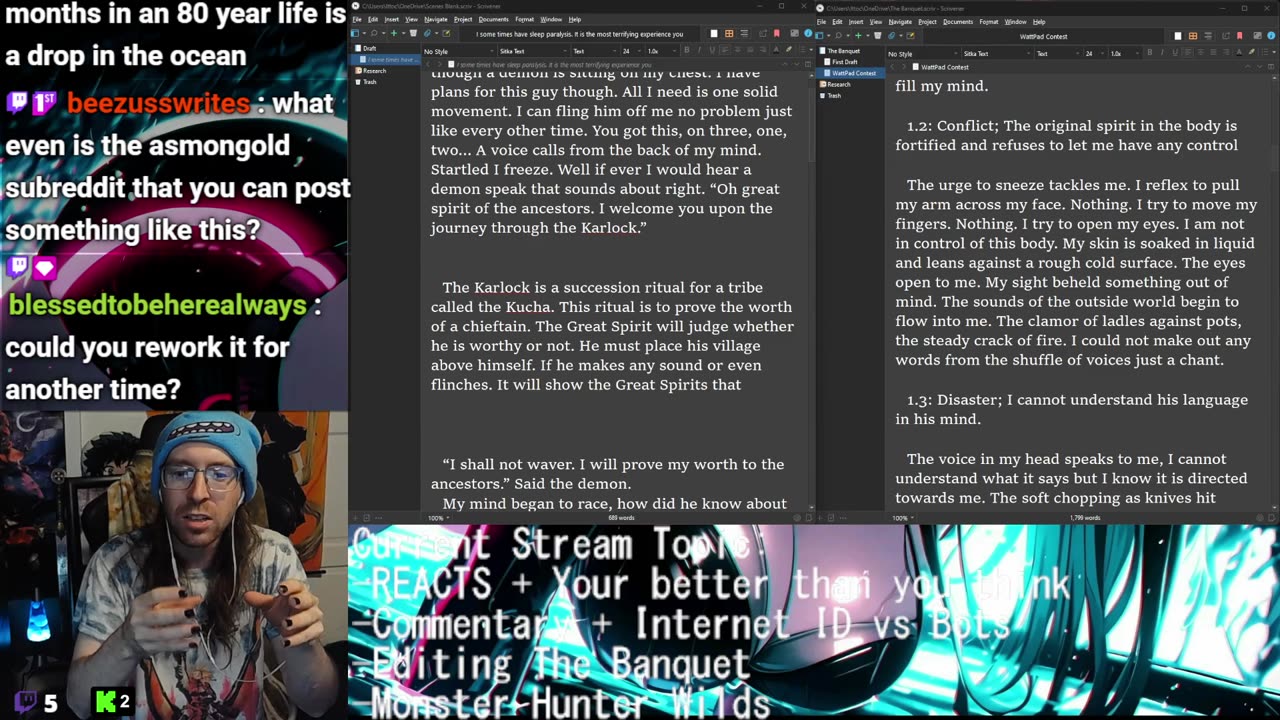
Task: Open 1.0x line spacing dropdown in Scenes Blank window
Action: pyautogui.click(x=661, y=51)
